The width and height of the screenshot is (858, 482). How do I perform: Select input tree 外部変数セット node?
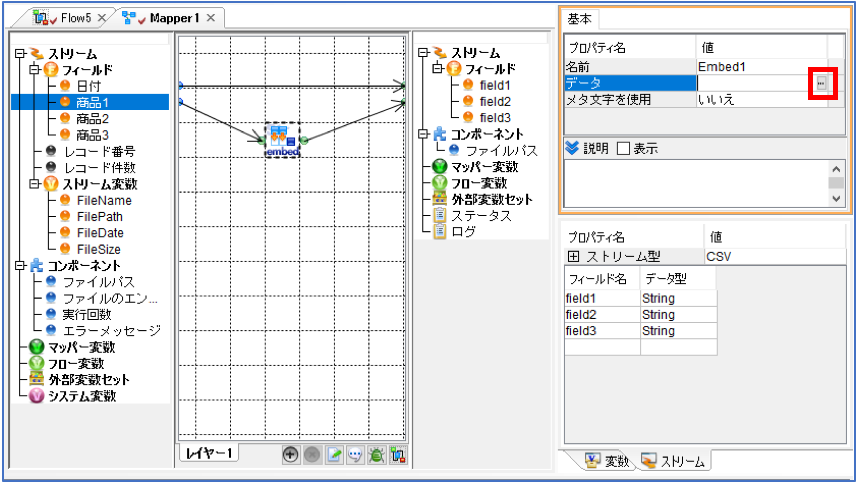[89, 379]
